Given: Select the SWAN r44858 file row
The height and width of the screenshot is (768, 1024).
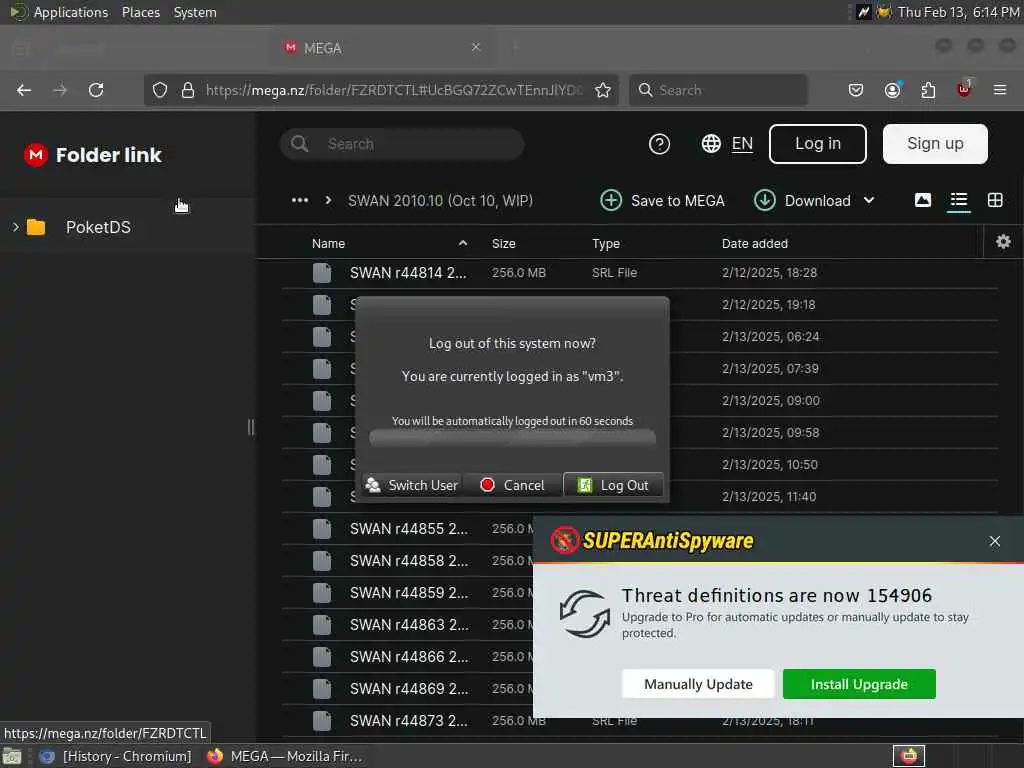Looking at the screenshot, I should click(408, 560).
